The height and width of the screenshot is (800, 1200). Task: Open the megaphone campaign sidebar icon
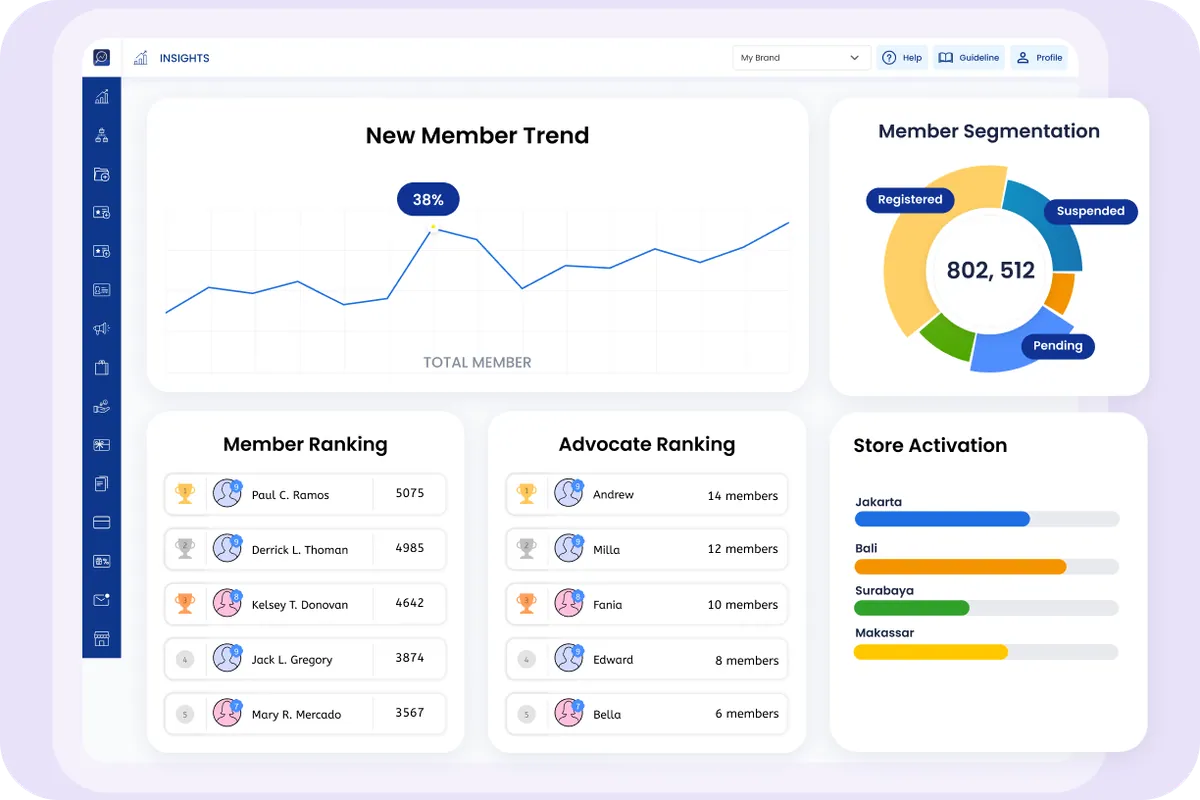click(x=101, y=329)
